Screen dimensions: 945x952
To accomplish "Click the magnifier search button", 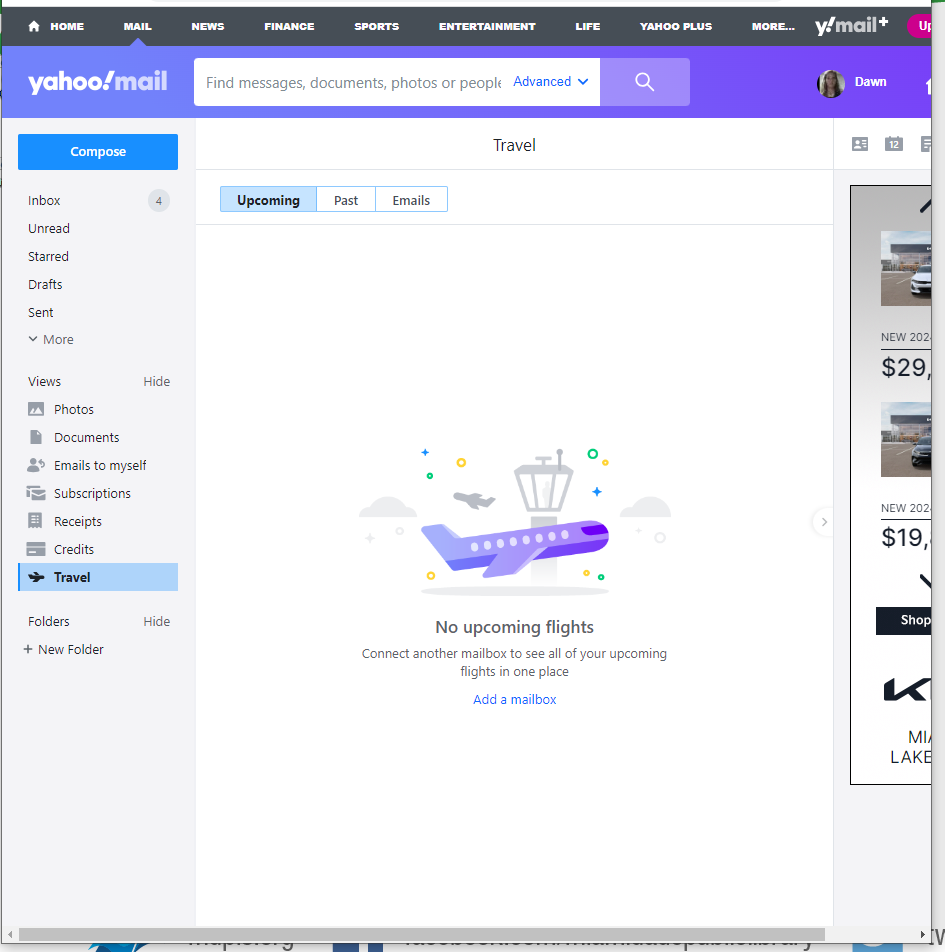I will tap(644, 82).
